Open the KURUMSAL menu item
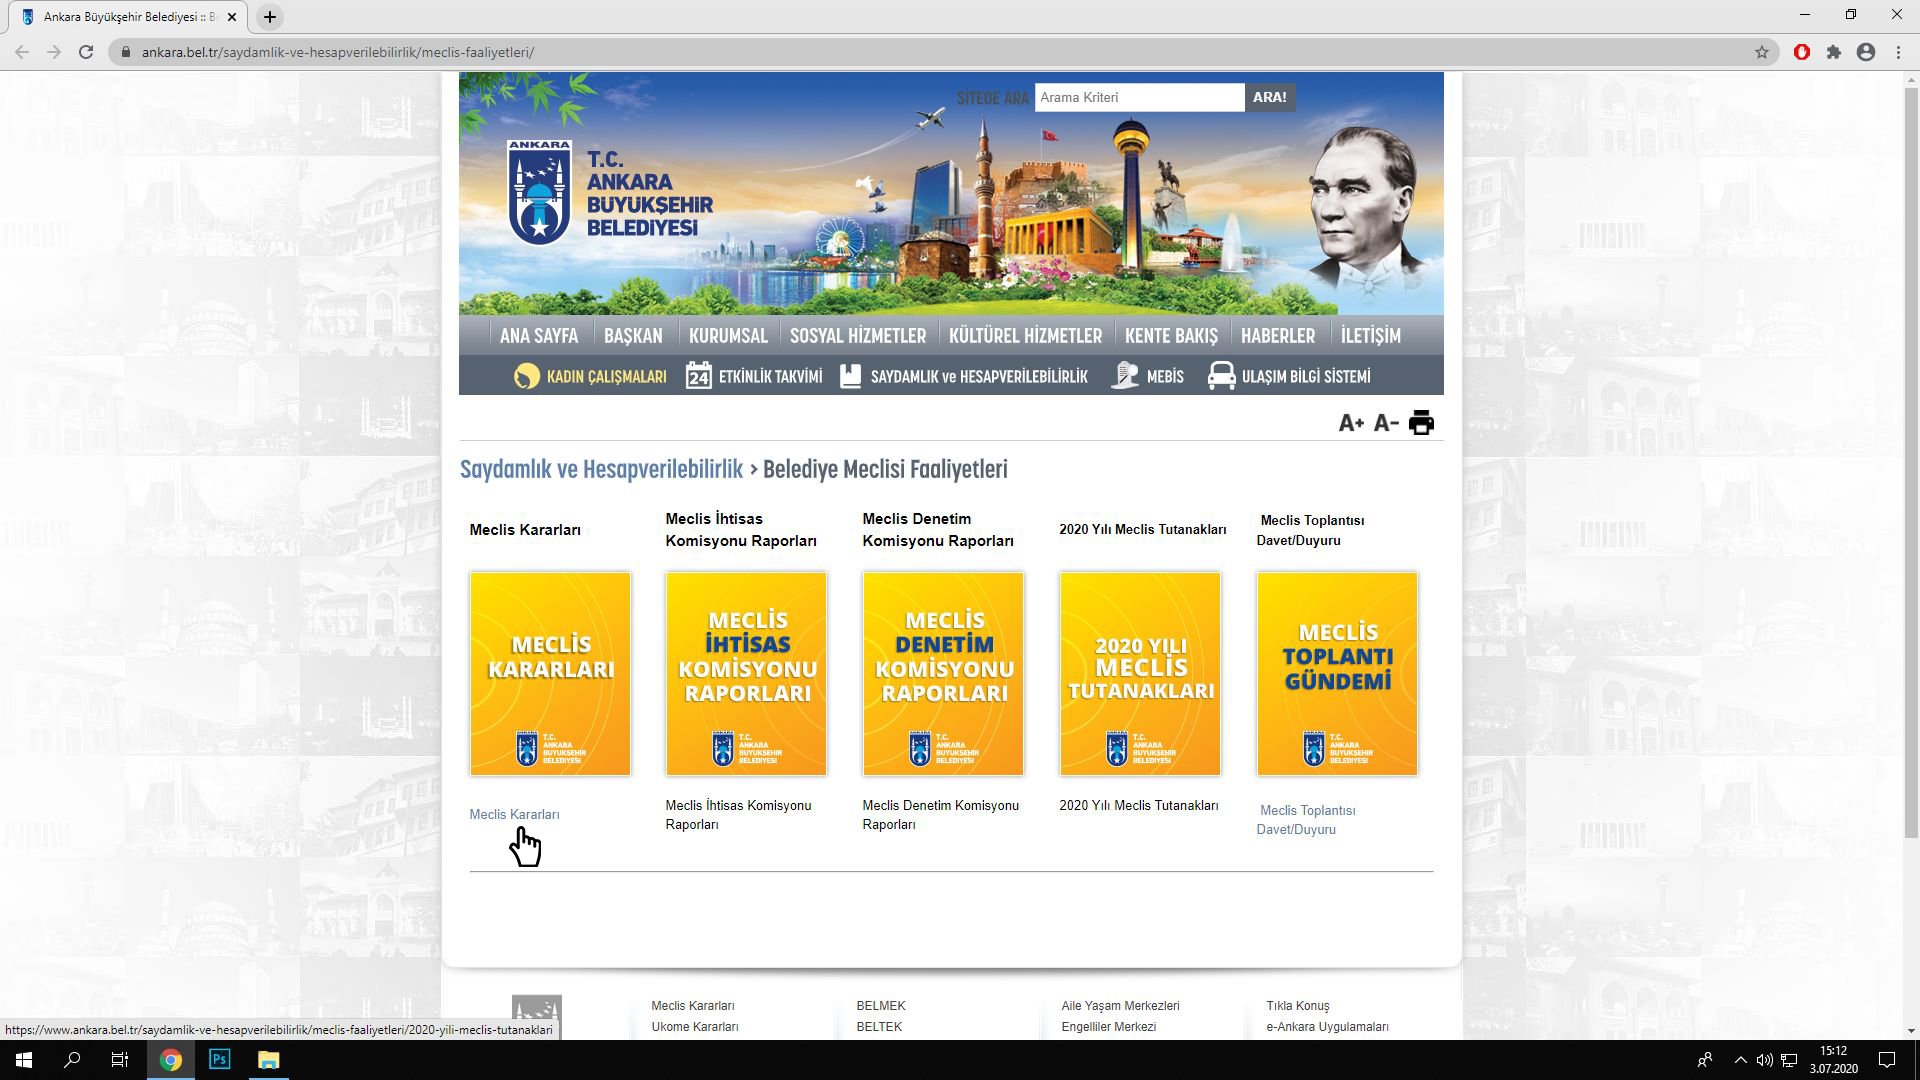 (727, 336)
